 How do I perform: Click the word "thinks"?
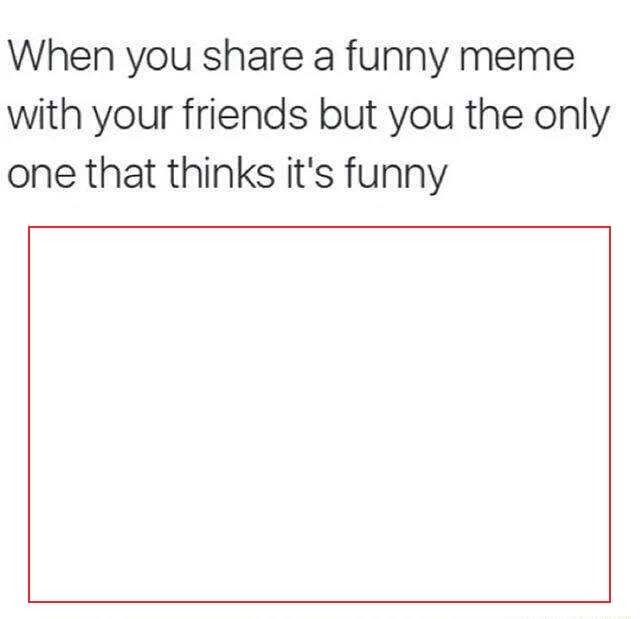(221, 173)
